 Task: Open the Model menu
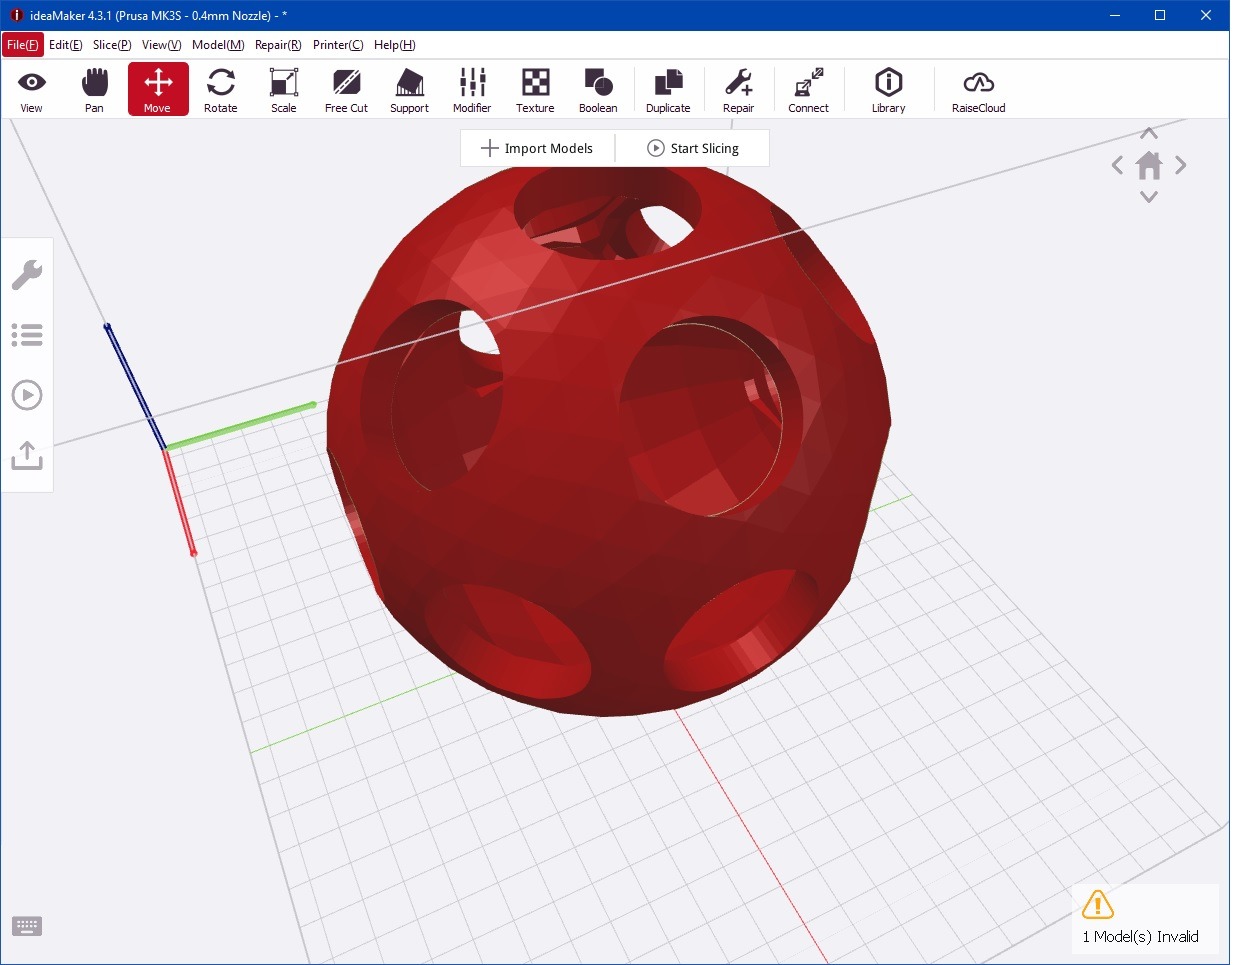coord(218,45)
